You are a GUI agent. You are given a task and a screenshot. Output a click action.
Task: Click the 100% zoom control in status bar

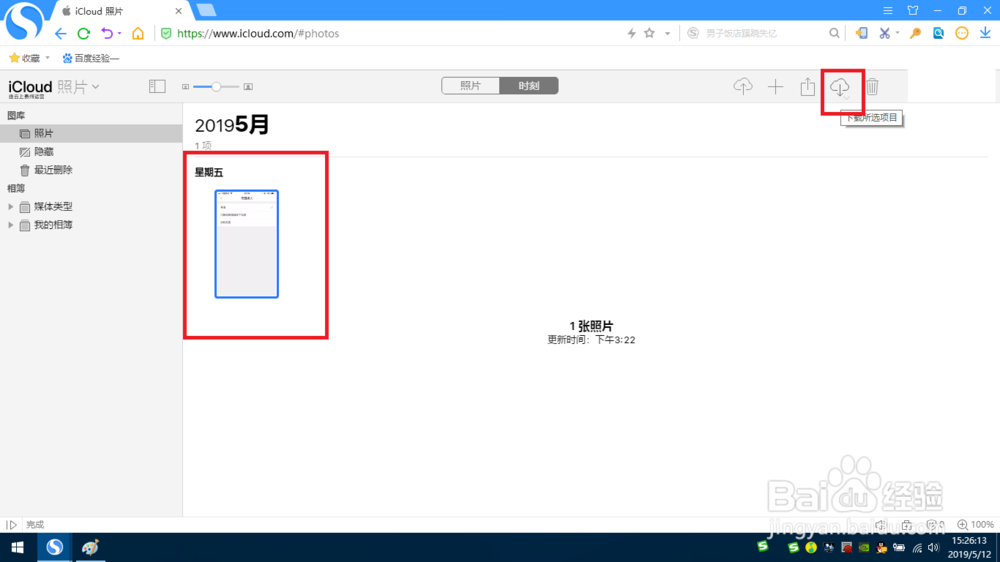coord(975,524)
